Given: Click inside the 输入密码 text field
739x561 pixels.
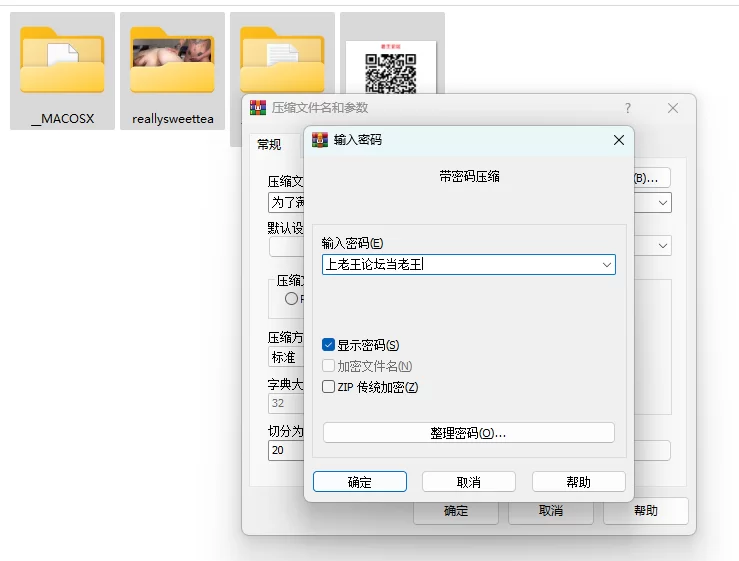Looking at the screenshot, I should point(460,264).
